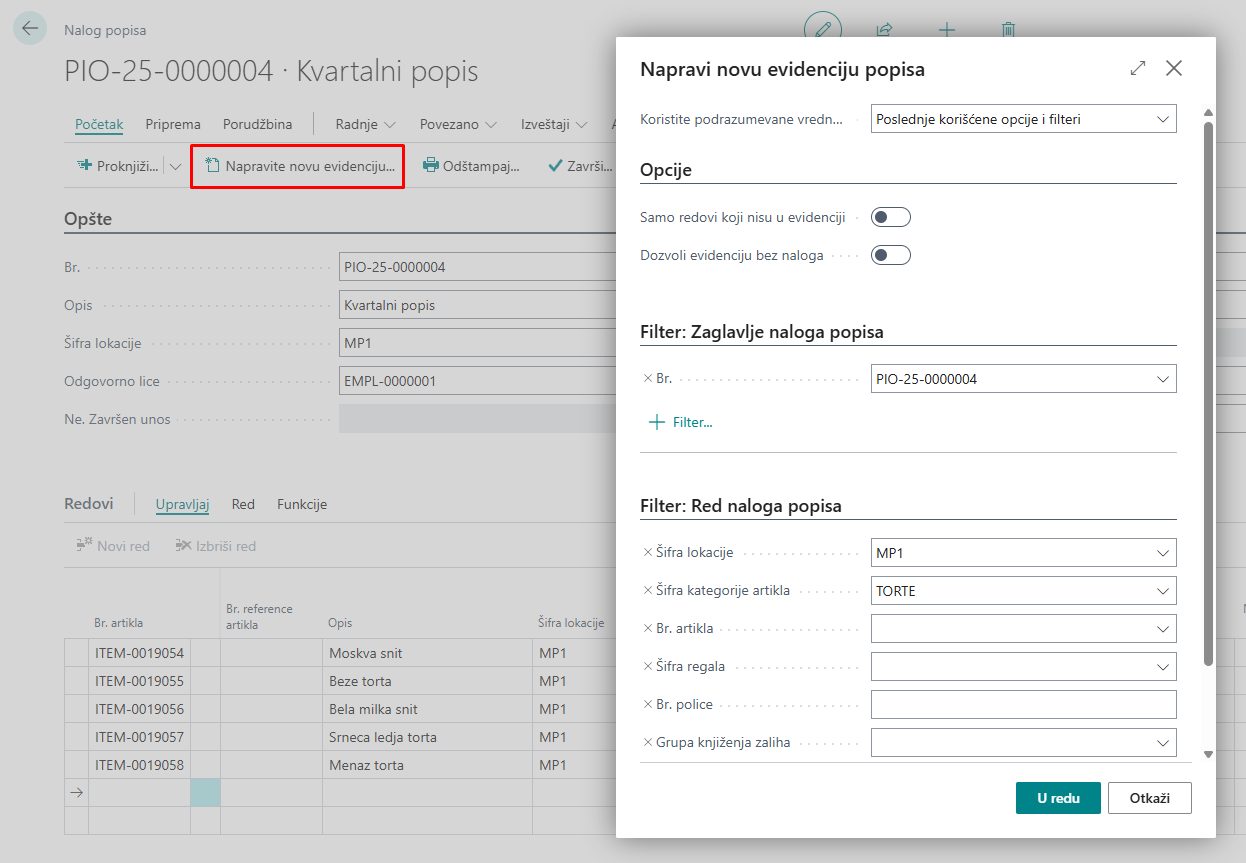
Task: Click the pencil edit icon
Action: click(823, 29)
